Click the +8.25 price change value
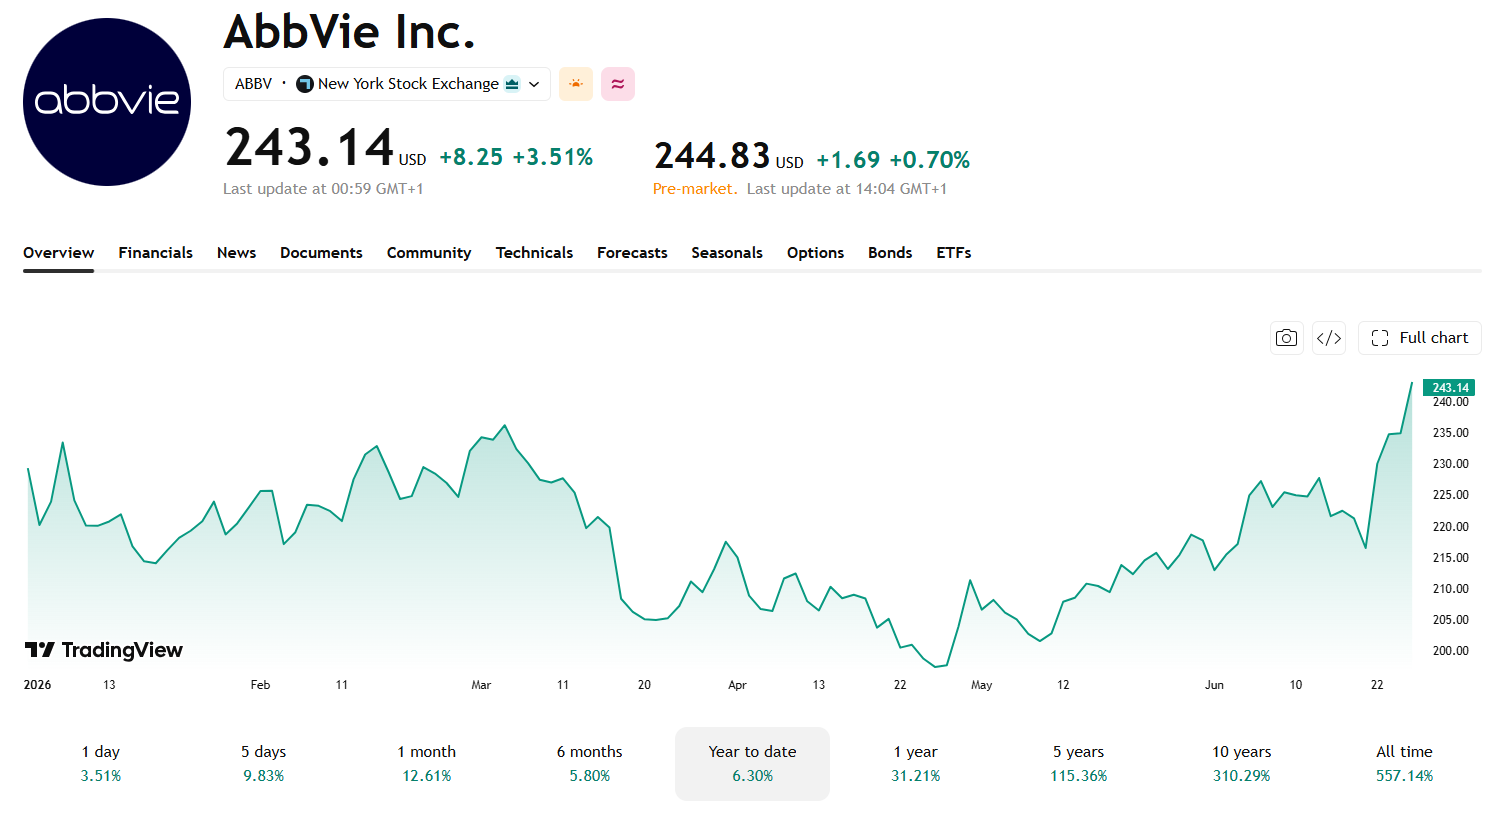This screenshot has width=1487, height=816. click(471, 157)
